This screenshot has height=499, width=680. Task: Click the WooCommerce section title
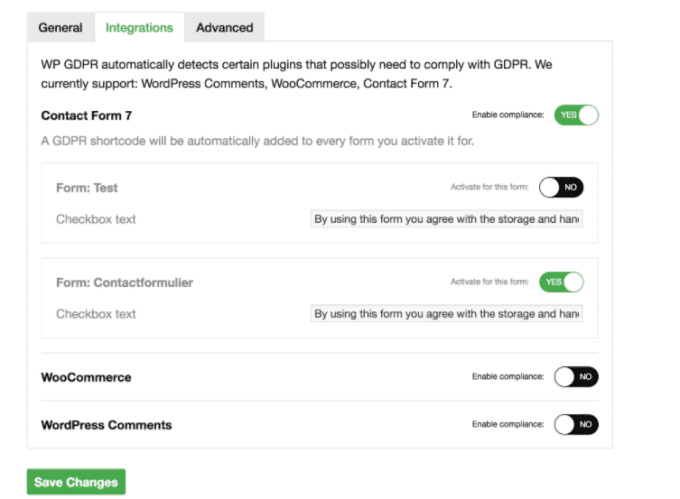tap(86, 377)
